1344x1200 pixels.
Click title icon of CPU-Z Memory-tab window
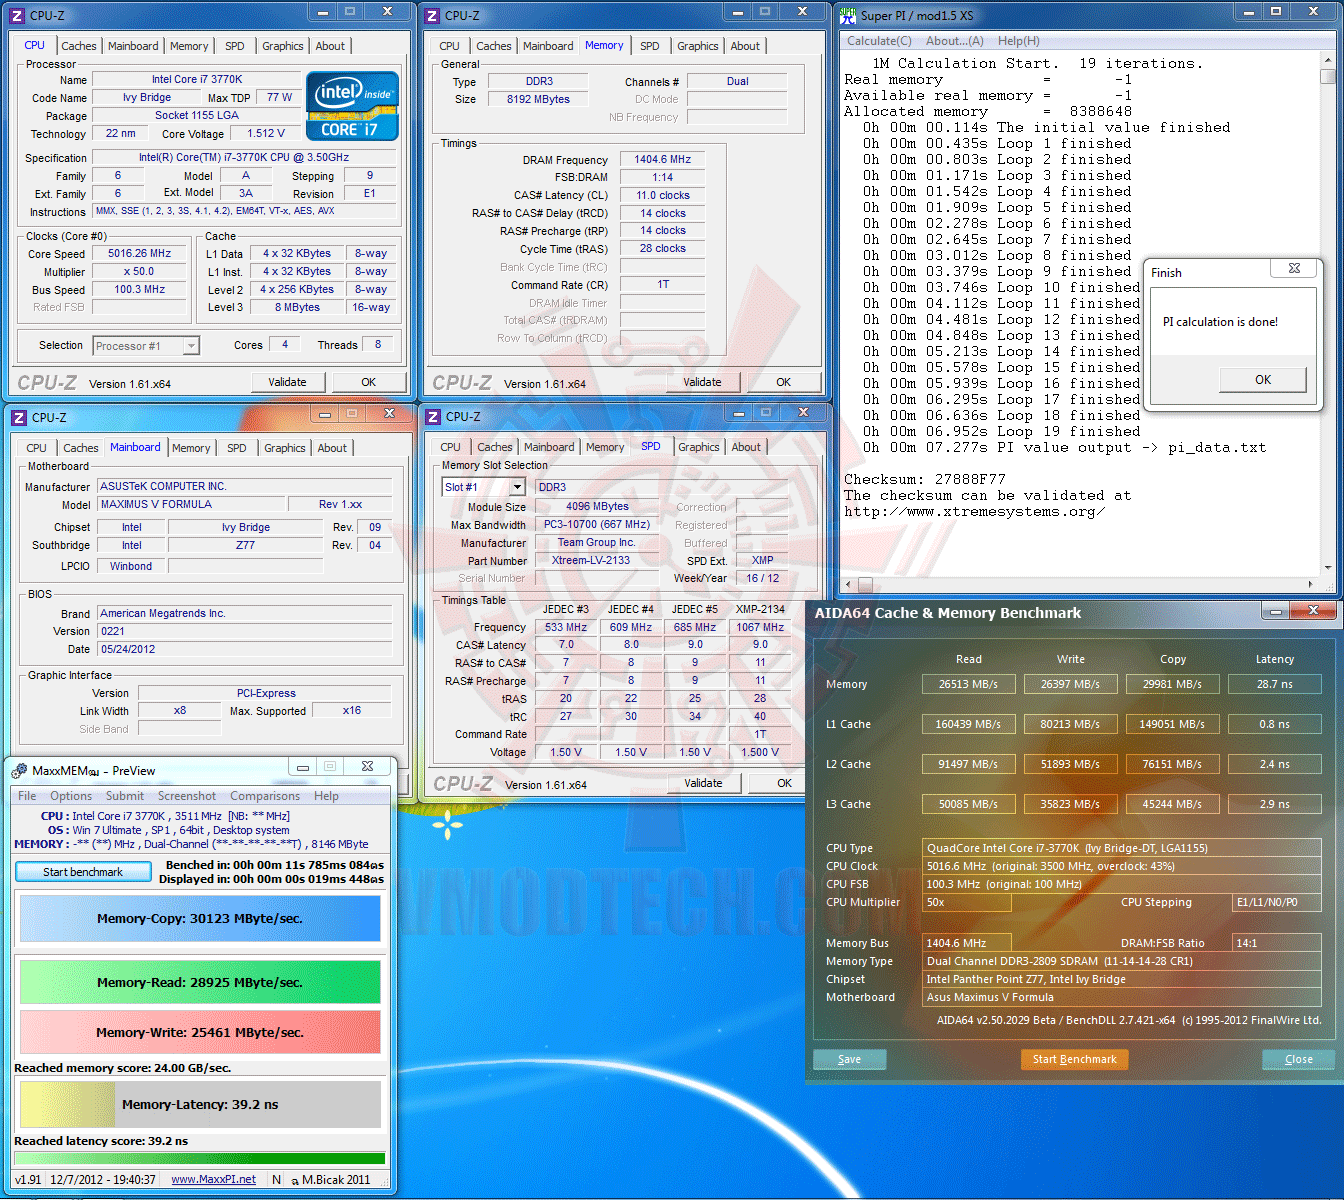click(432, 15)
